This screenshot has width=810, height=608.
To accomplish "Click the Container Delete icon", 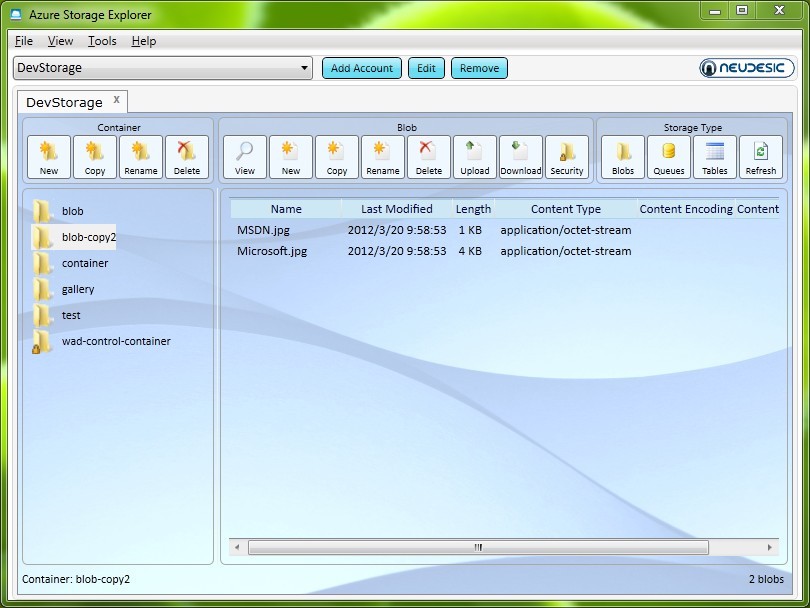I will click(x=187, y=157).
